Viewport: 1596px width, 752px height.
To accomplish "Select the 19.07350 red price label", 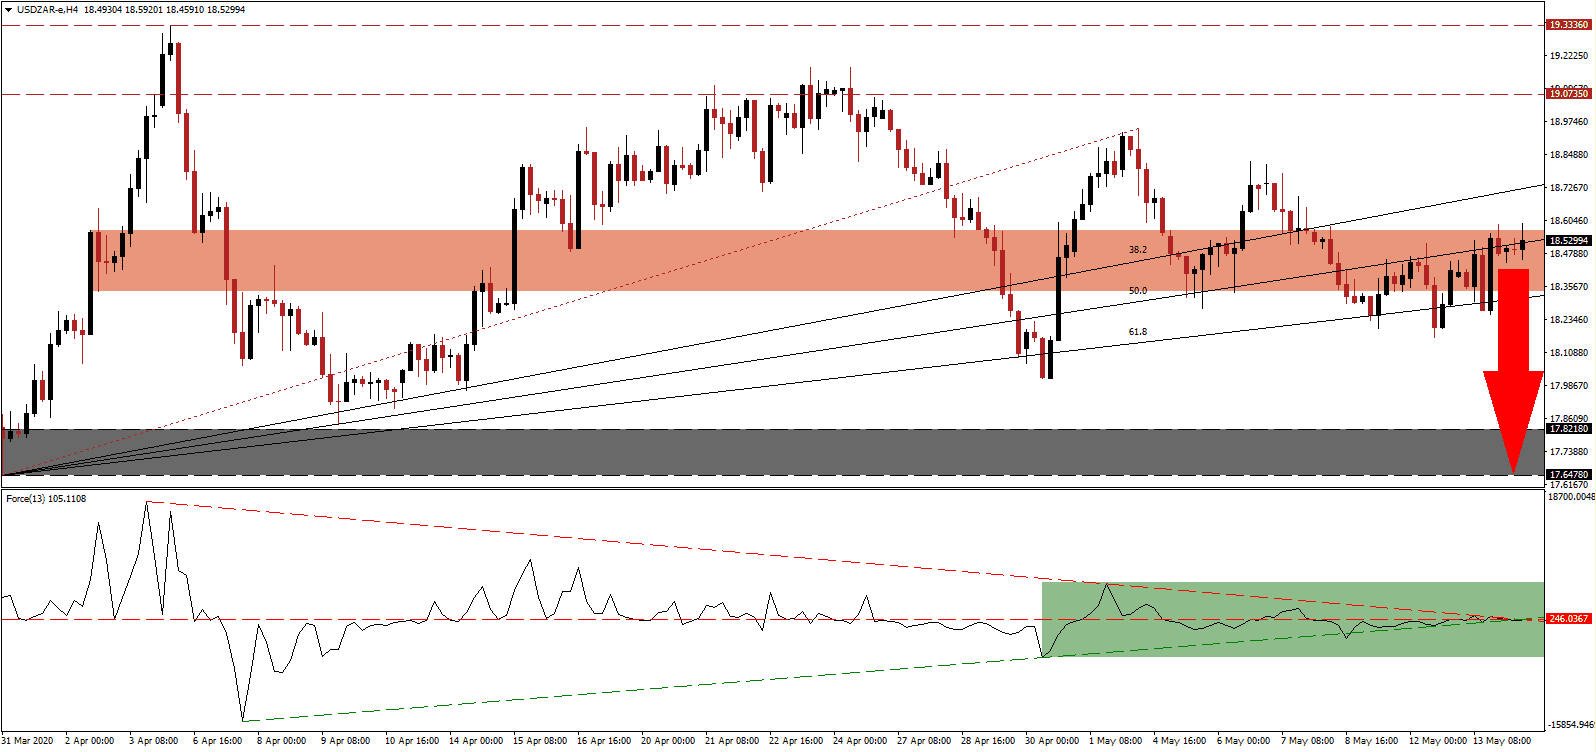I will (1568, 94).
